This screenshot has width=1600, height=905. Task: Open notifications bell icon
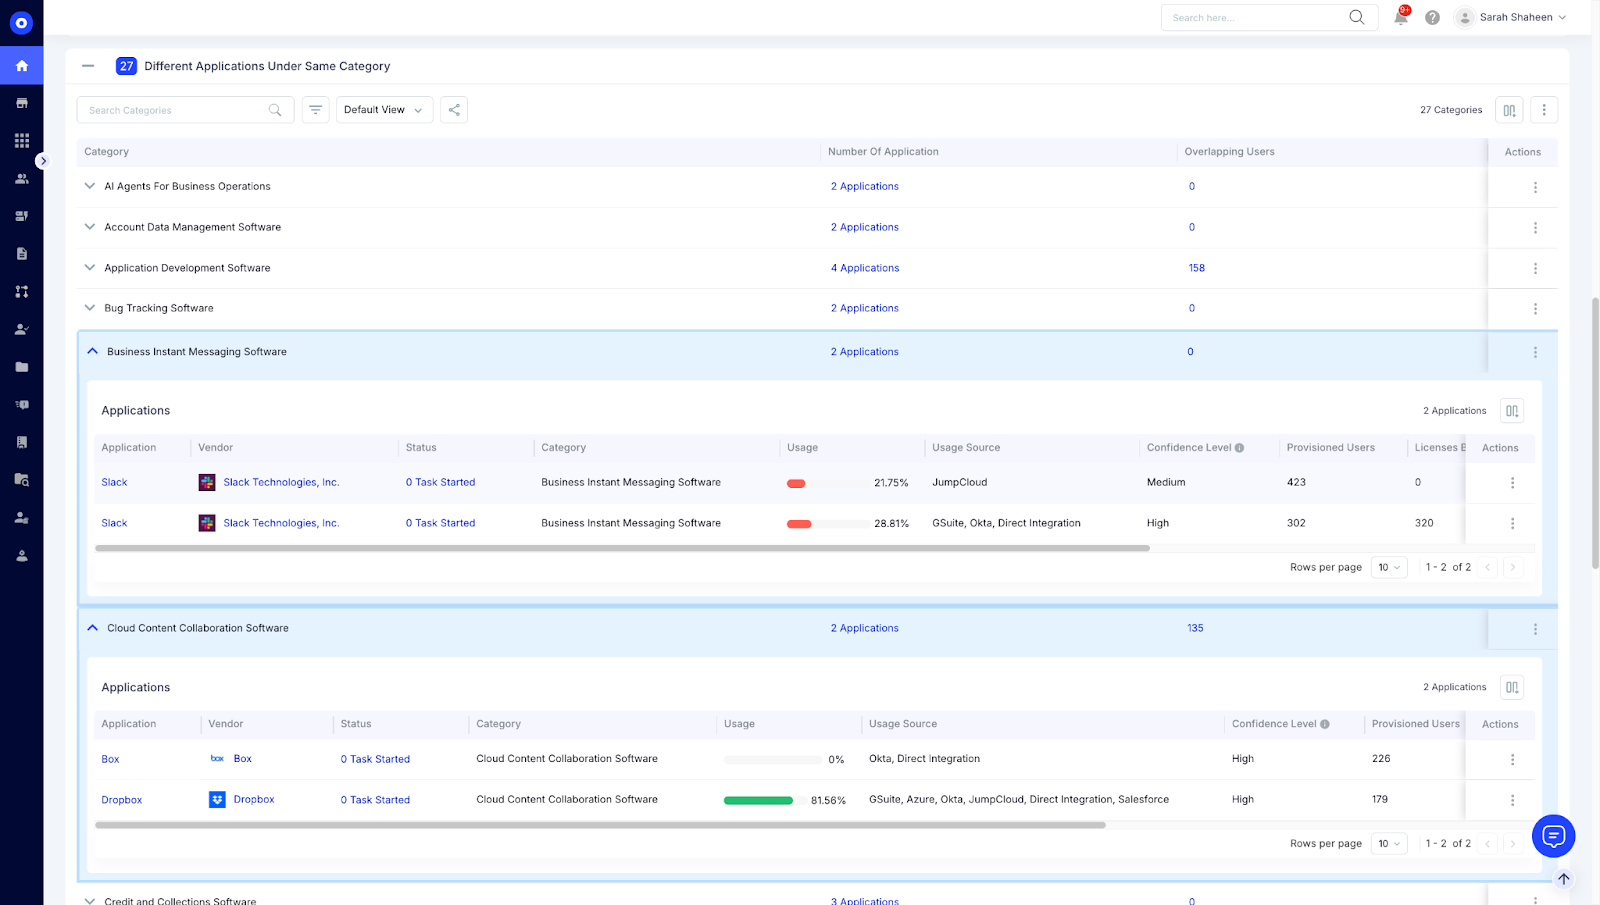pos(1401,17)
